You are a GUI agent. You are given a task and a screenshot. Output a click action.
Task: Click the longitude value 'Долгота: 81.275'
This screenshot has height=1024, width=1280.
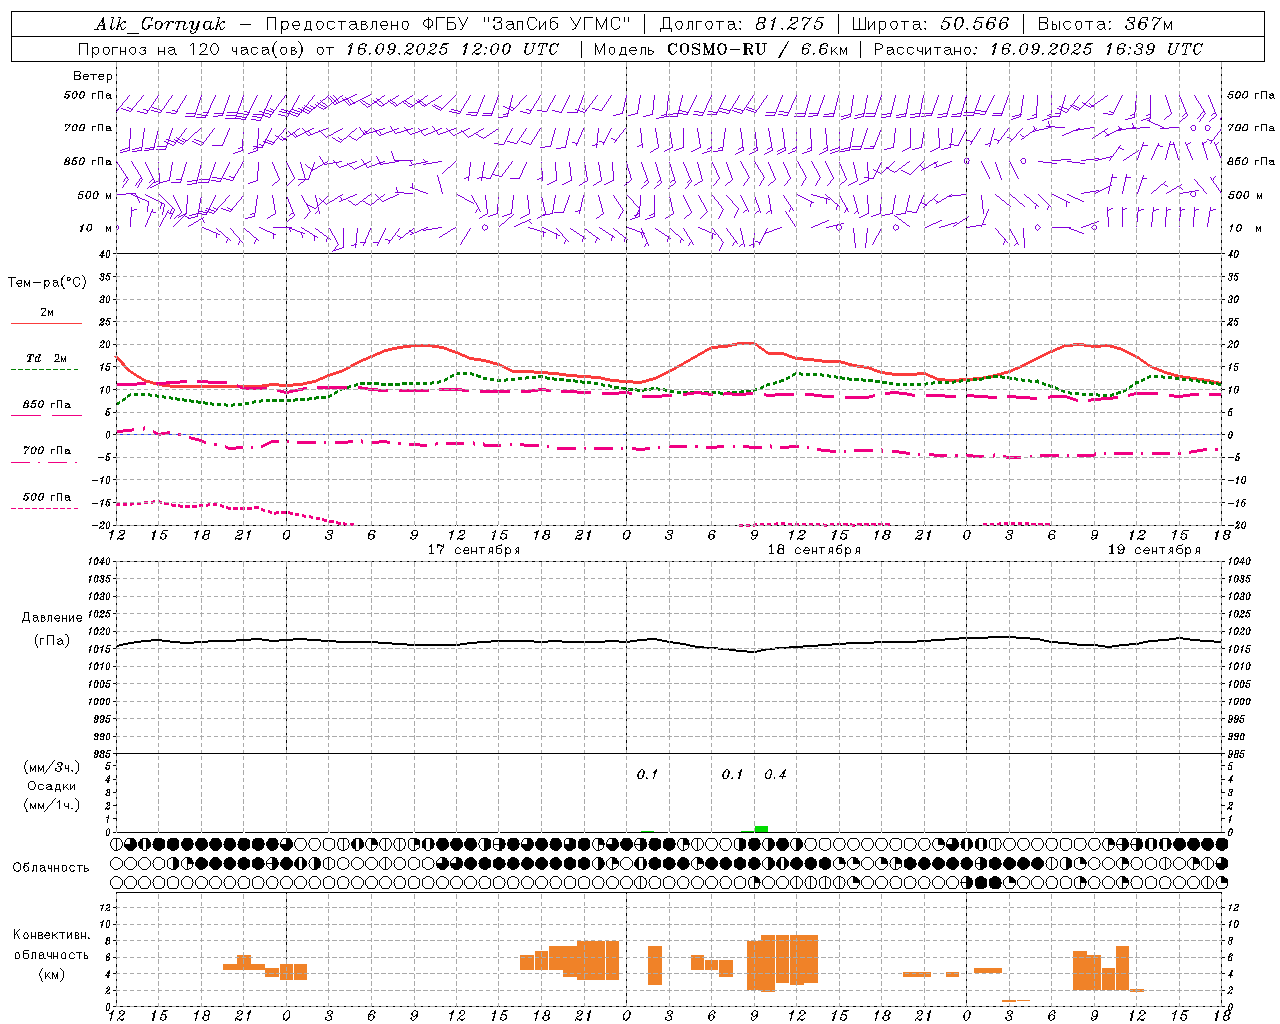point(742,24)
